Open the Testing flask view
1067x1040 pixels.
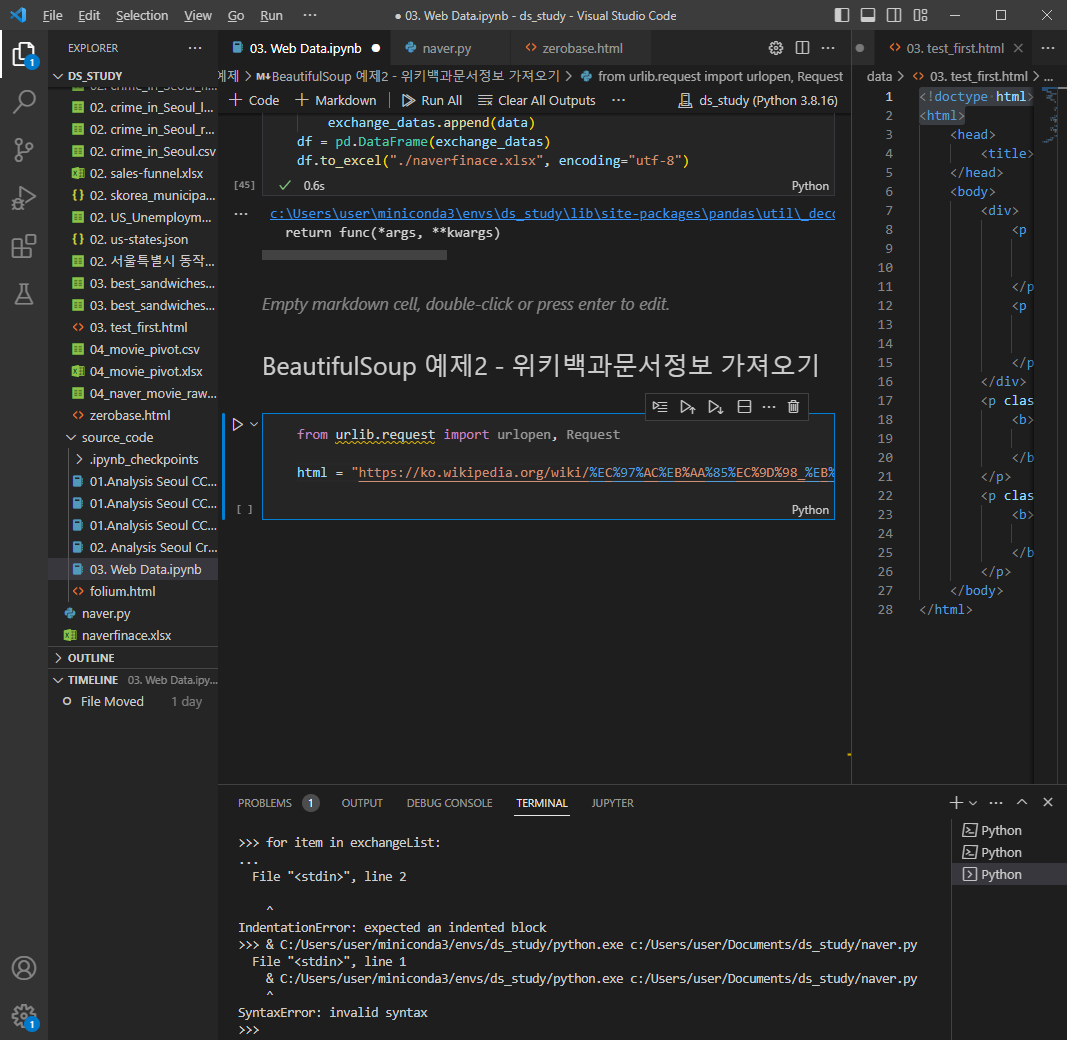[x=24, y=294]
